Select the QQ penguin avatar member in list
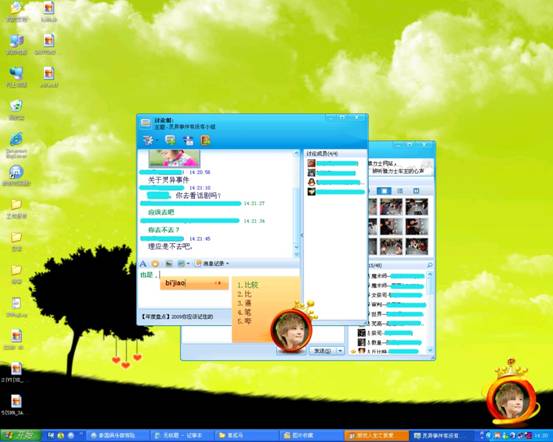 [x=336, y=182]
